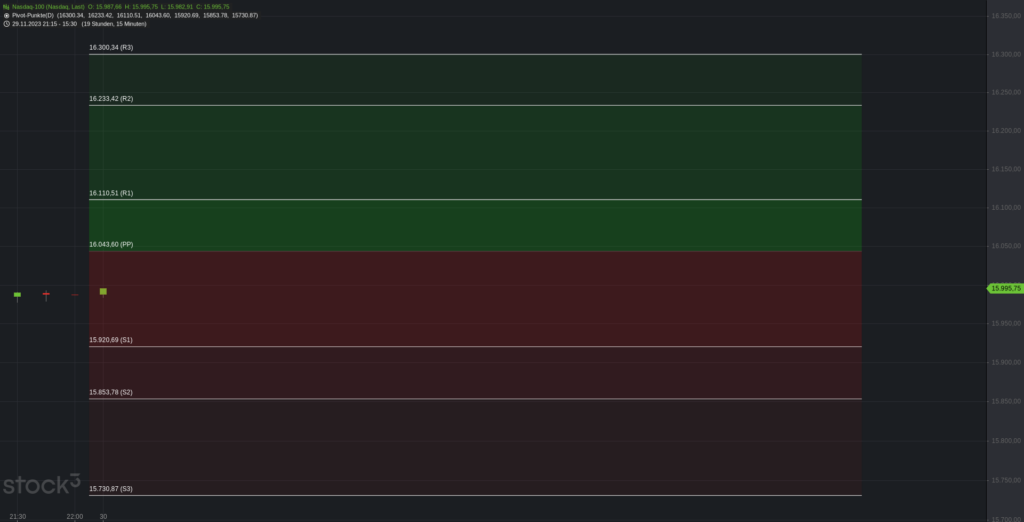This screenshot has height=522, width=1024.
Task: Click the stock3 watermark logo
Action: point(41,485)
